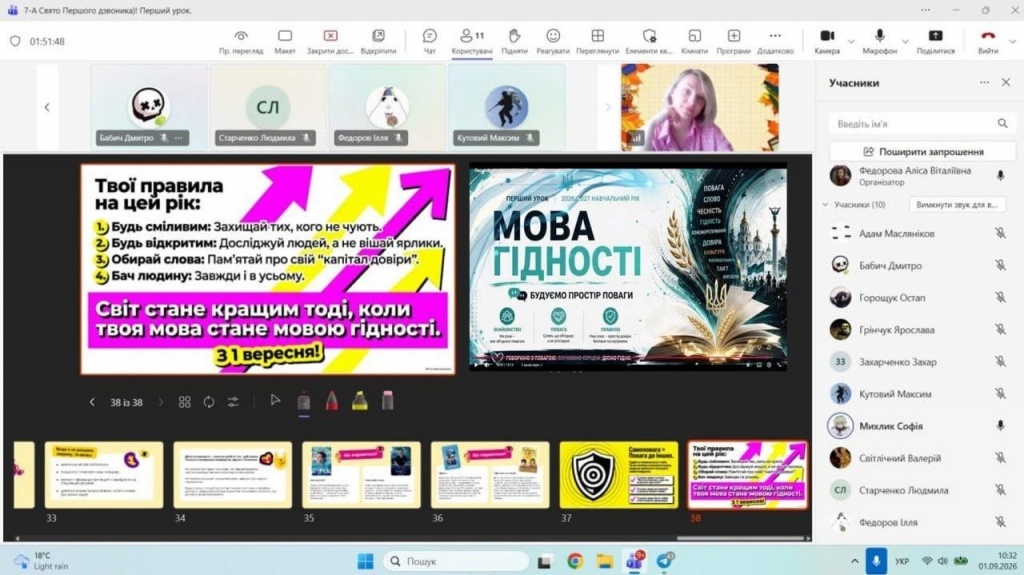Select Старченко Людмила video tile

click(268, 107)
